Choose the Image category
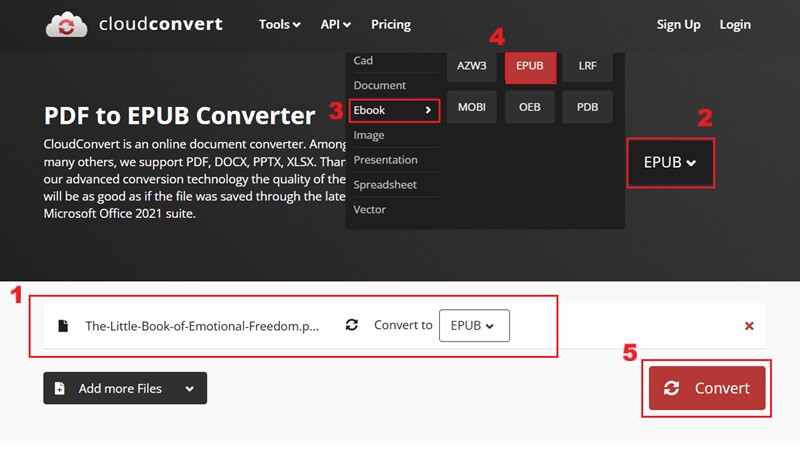 369,135
